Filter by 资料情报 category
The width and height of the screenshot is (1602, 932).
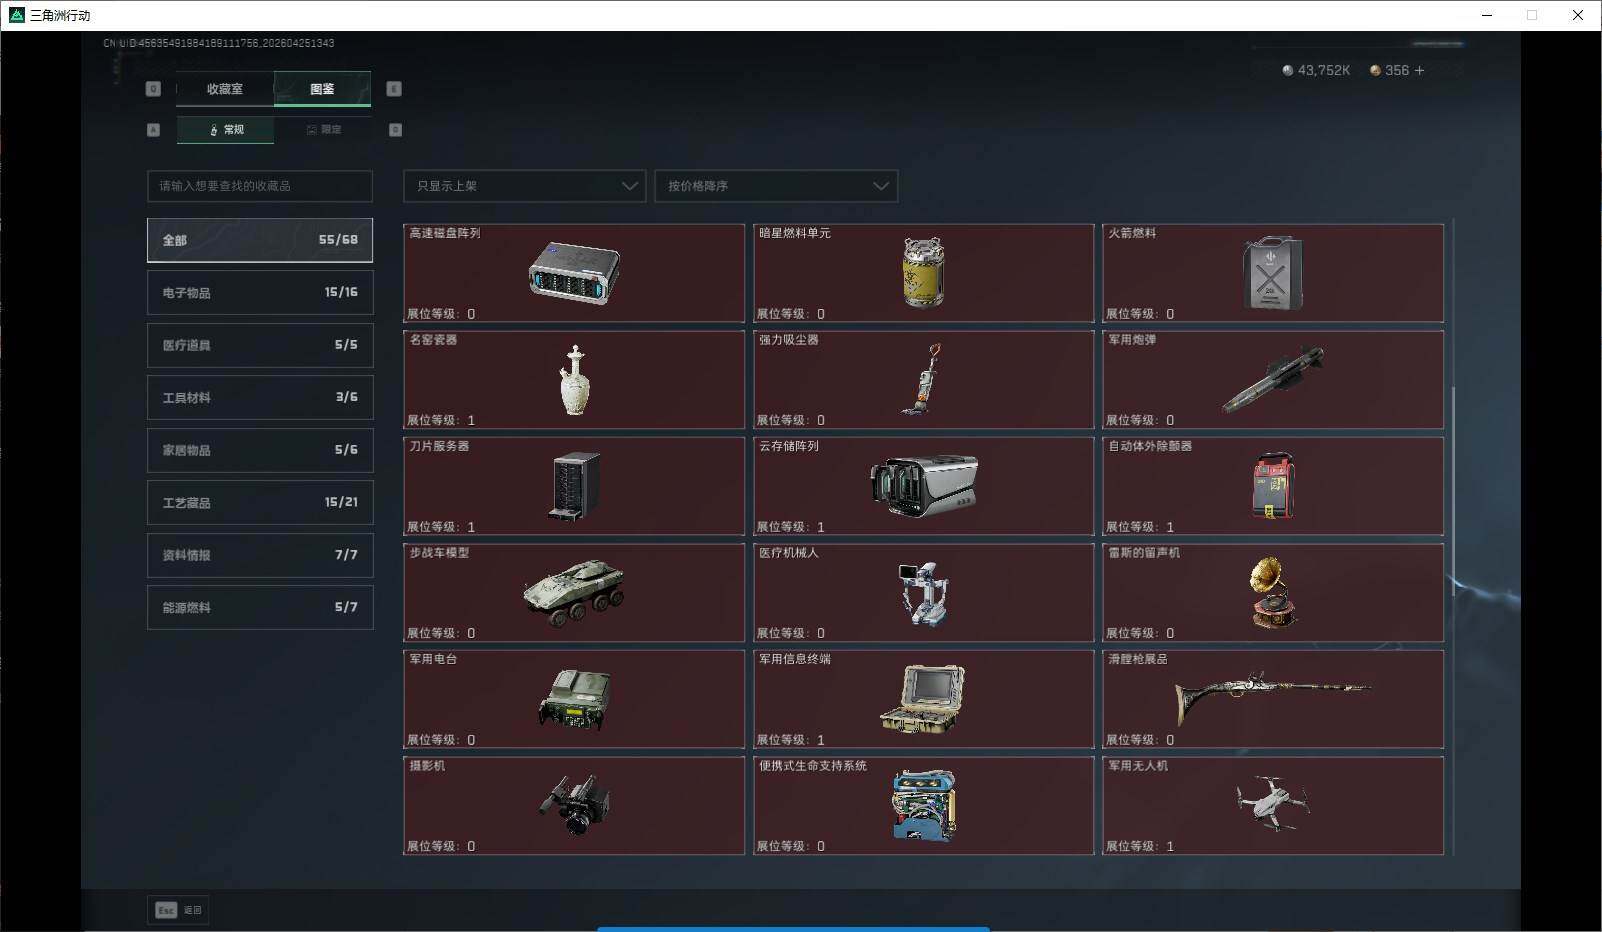click(x=260, y=555)
